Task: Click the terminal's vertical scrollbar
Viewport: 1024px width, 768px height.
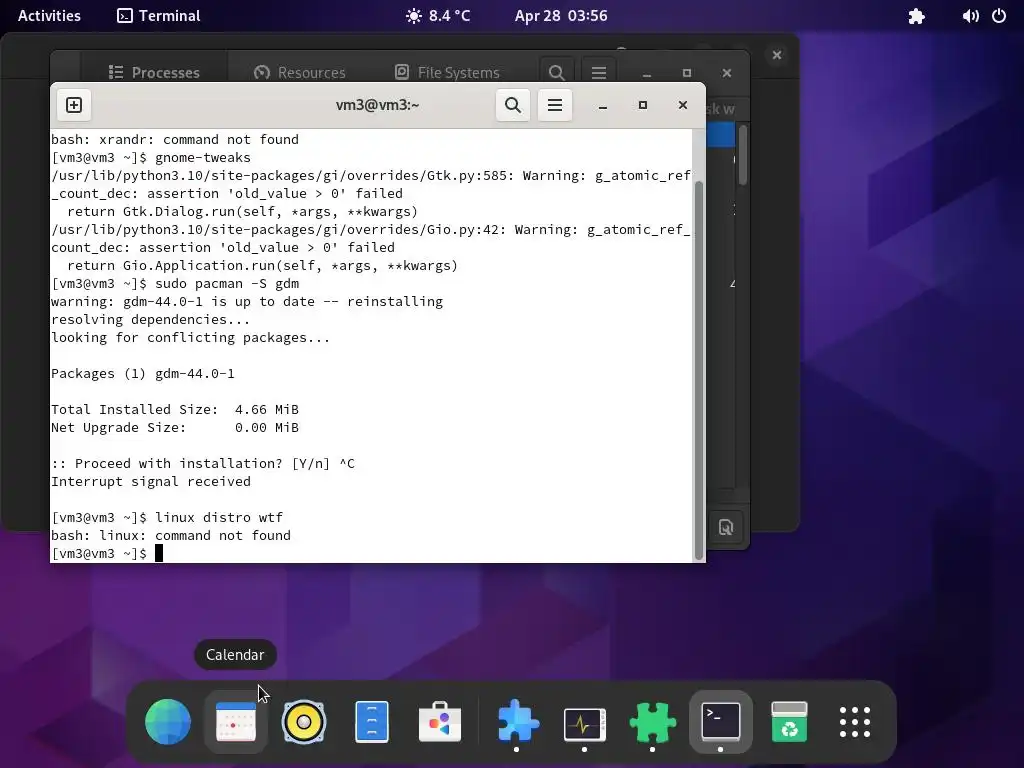Action: pyautogui.click(x=699, y=370)
